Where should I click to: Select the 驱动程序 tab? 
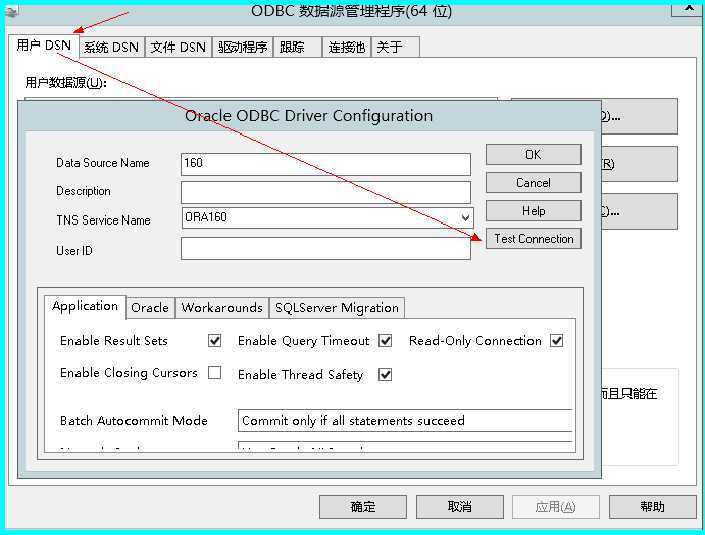click(242, 47)
